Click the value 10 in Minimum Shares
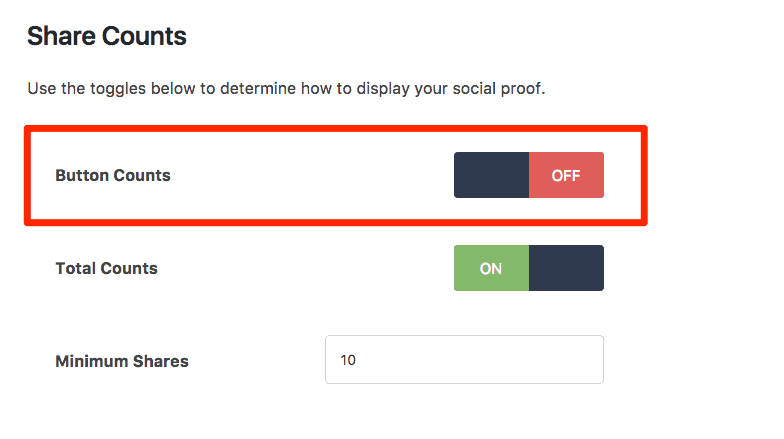The width and height of the screenshot is (784, 439). coord(348,360)
